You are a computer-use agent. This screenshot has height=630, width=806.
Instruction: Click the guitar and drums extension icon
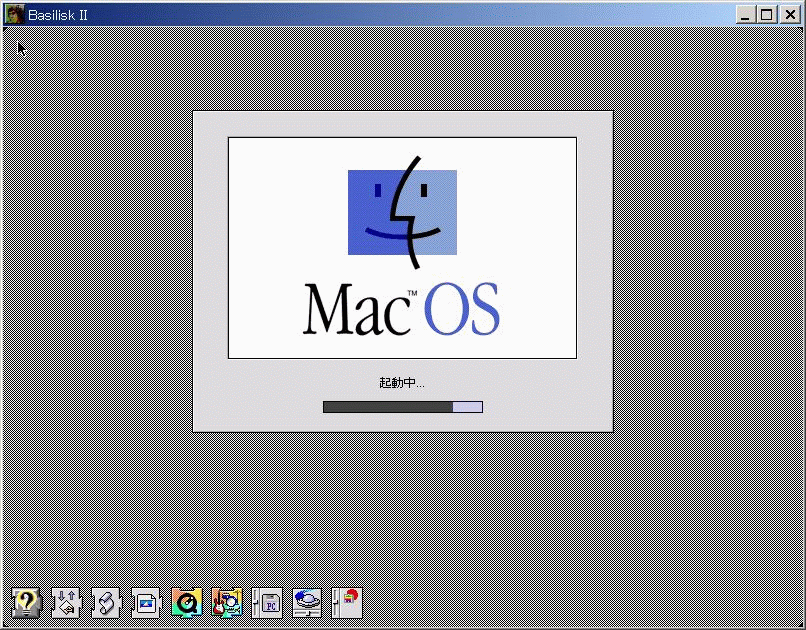(x=227, y=603)
